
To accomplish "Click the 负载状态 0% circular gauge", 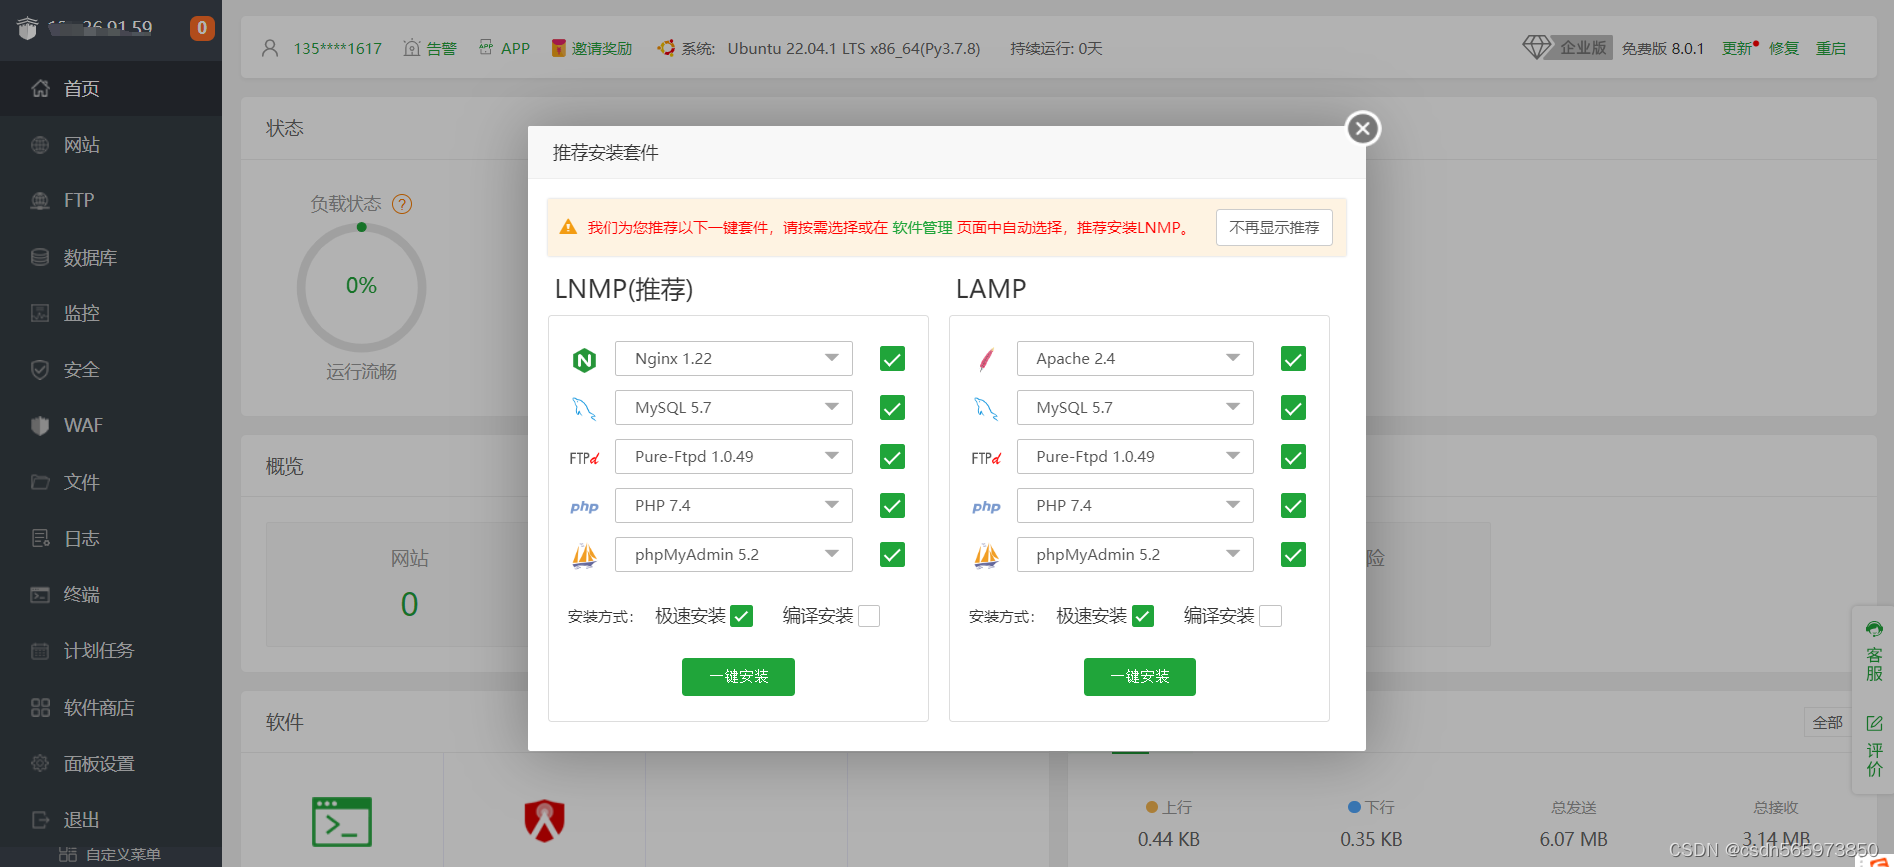I will (361, 287).
